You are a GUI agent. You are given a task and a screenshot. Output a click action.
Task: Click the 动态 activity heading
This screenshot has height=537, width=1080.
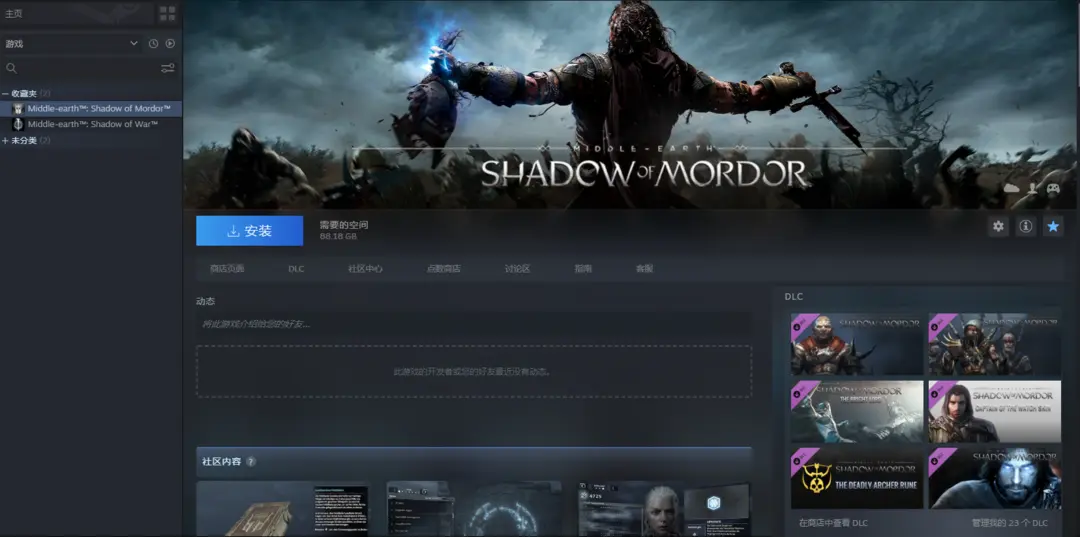(x=205, y=302)
